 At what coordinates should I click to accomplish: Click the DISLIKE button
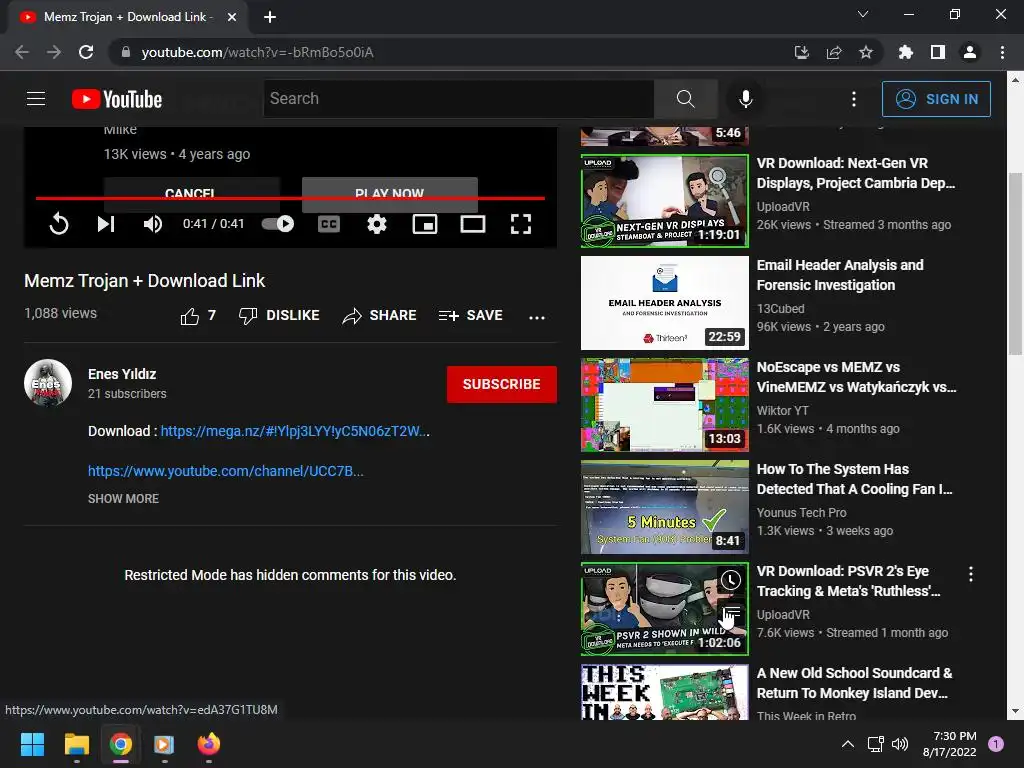pos(279,315)
